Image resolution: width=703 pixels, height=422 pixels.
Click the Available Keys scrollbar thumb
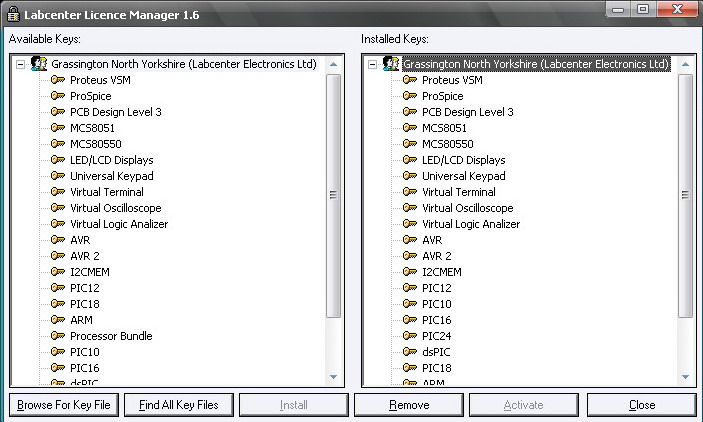coord(333,196)
